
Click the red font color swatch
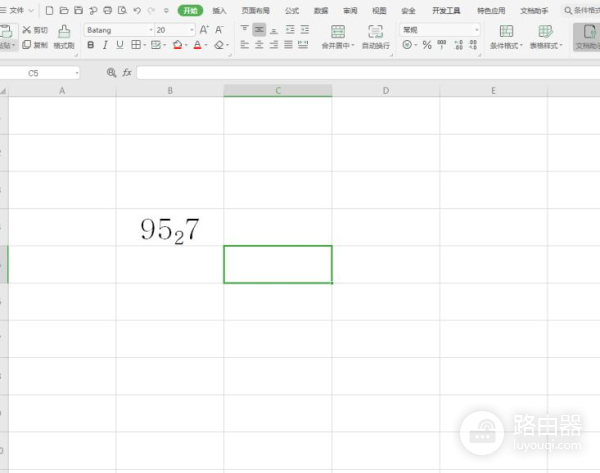(197, 45)
